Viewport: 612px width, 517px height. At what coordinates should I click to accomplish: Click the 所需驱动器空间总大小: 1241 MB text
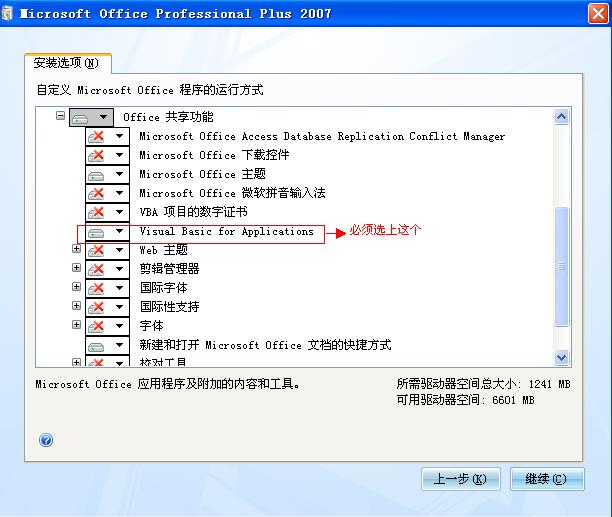click(x=484, y=384)
